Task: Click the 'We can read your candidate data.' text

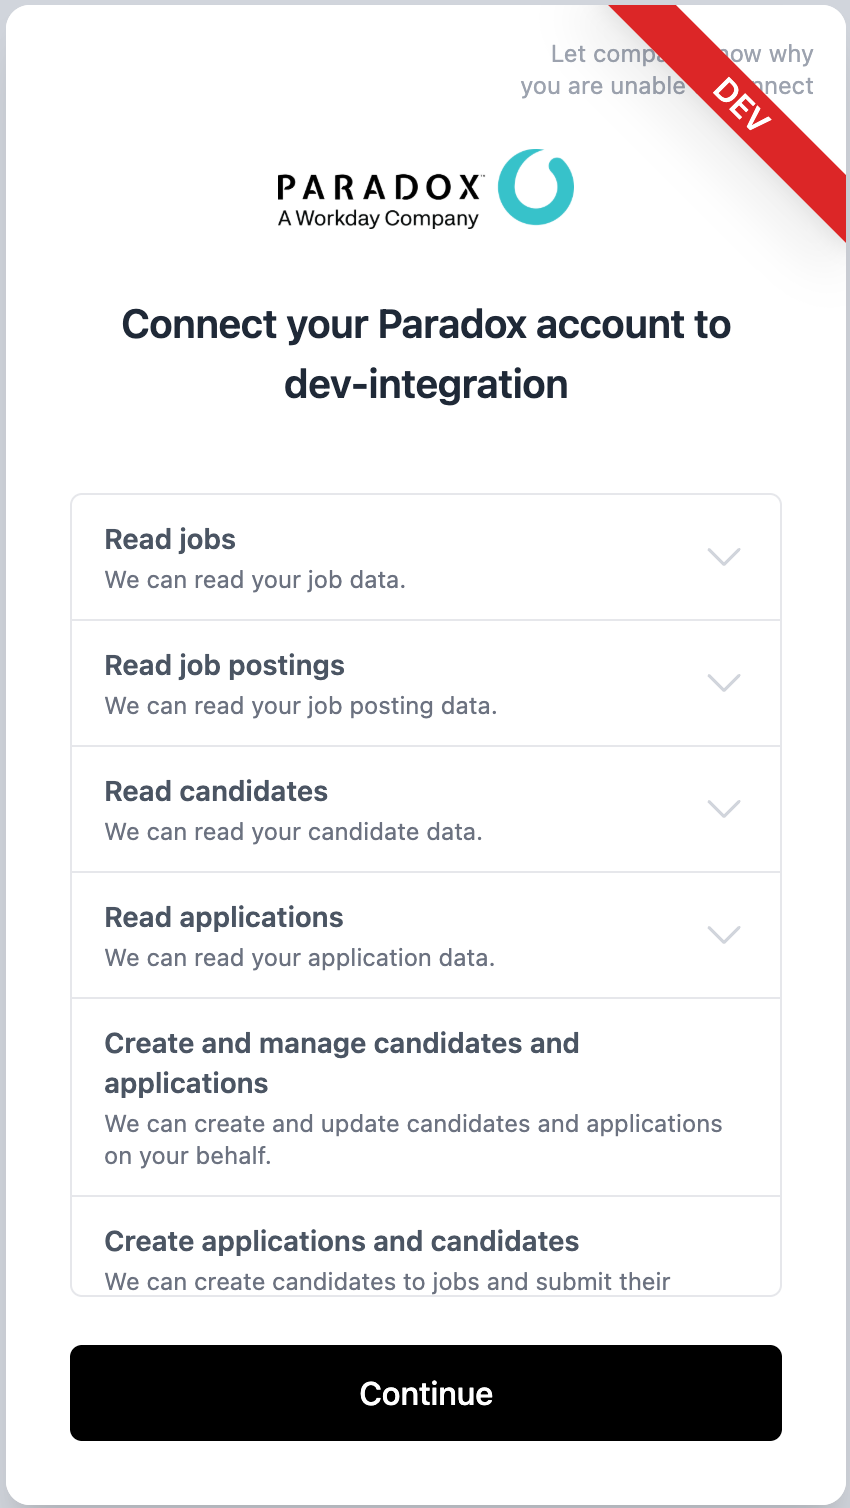Action: click(293, 832)
